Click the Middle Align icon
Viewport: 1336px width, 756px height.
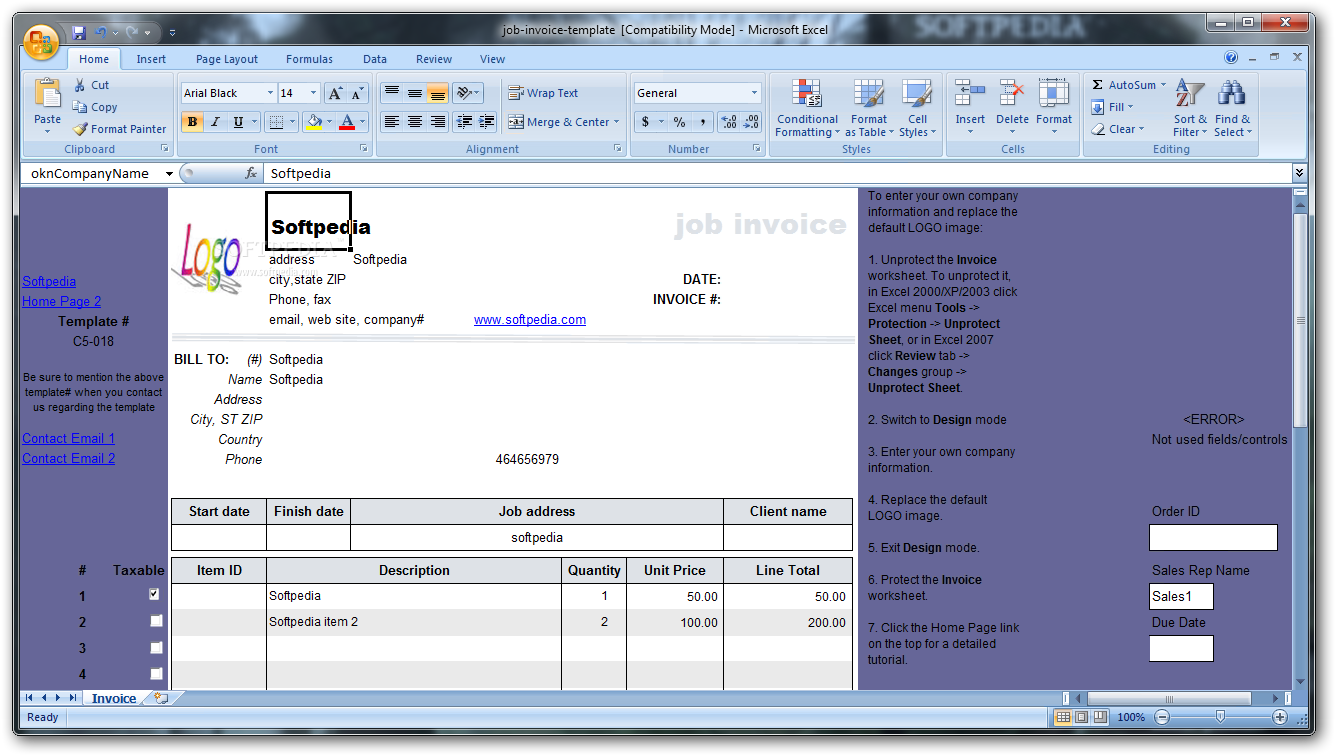(414, 93)
